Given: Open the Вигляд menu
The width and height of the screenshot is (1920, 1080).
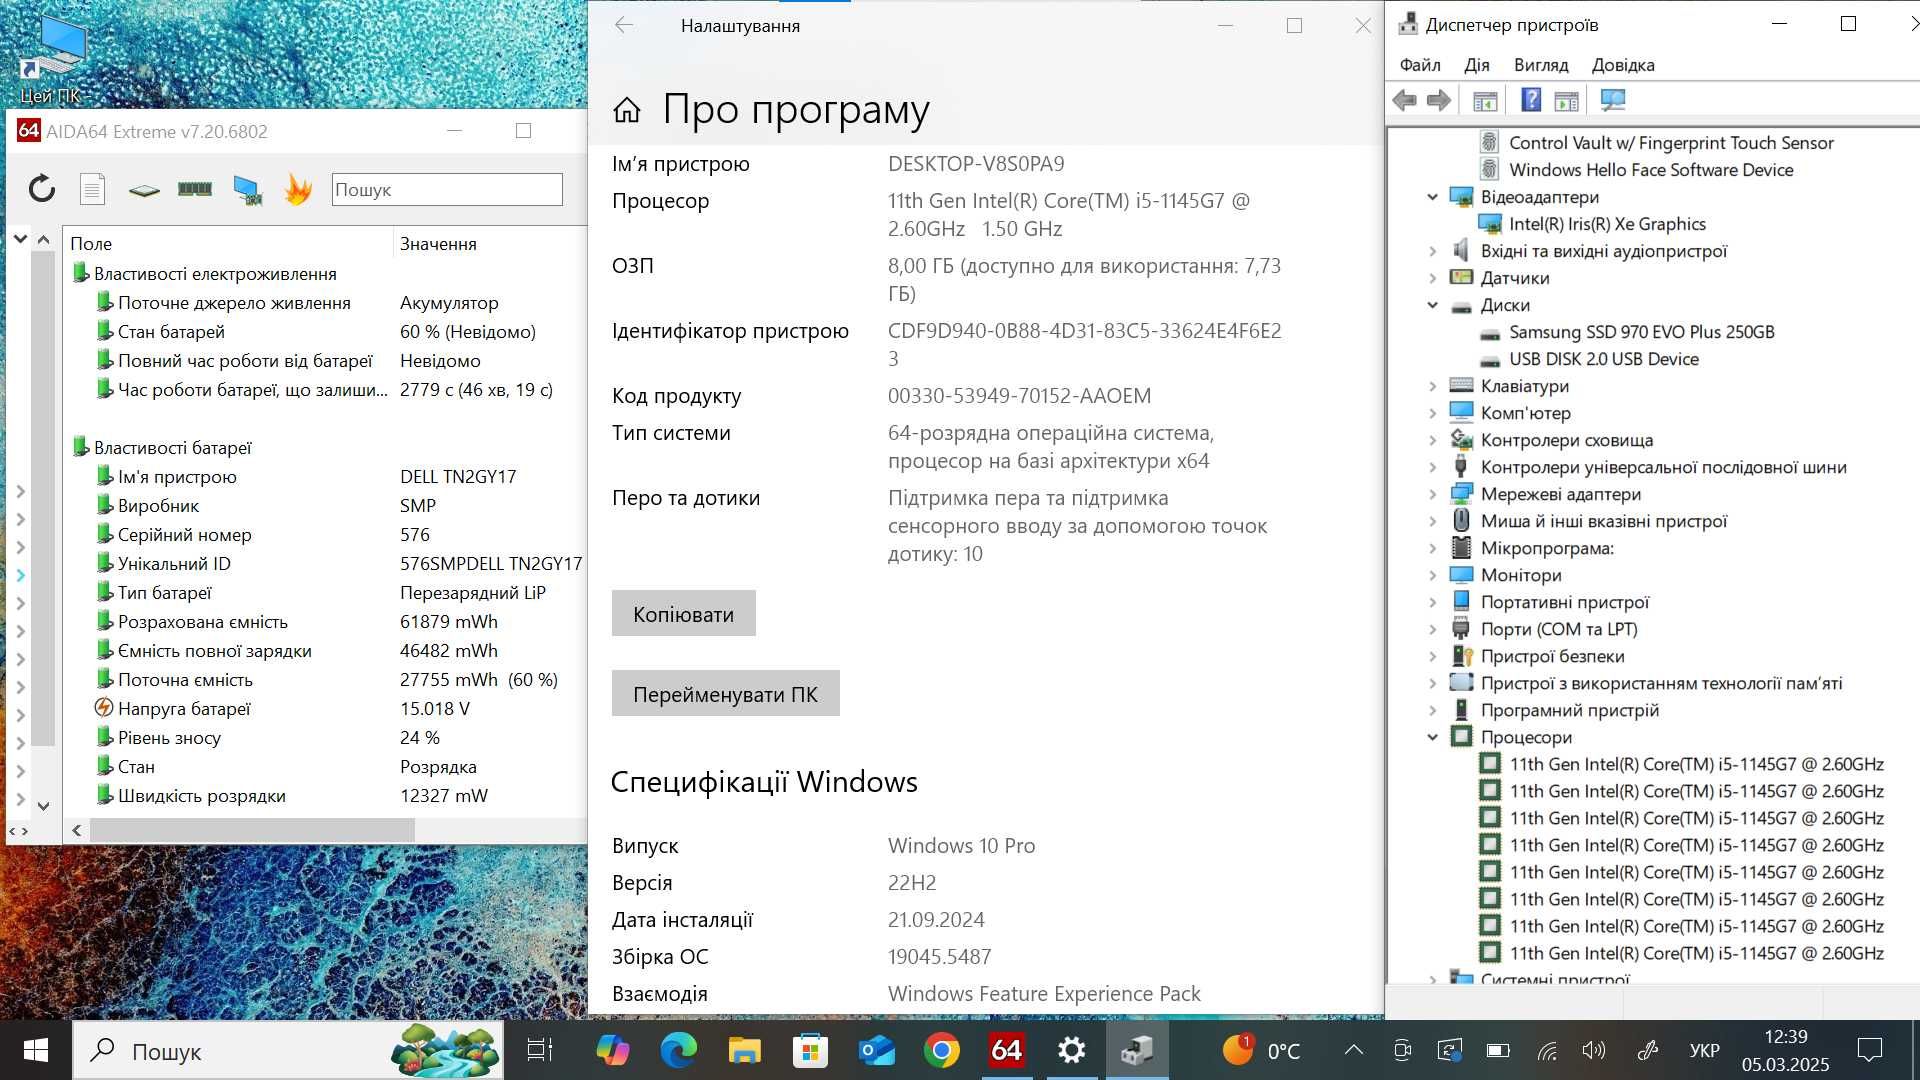Looking at the screenshot, I should point(1541,65).
